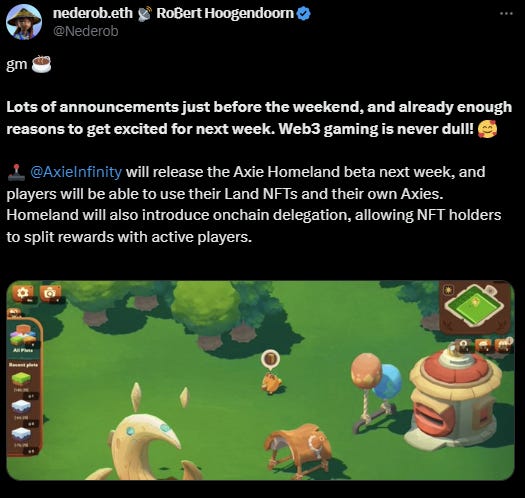Click the middle orange icon below minimap

(483, 346)
